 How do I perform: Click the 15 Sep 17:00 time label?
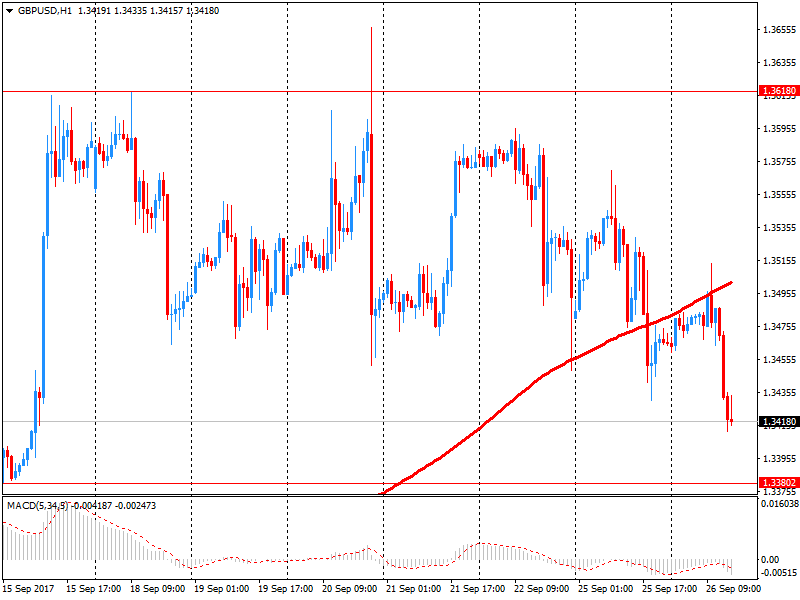93,589
